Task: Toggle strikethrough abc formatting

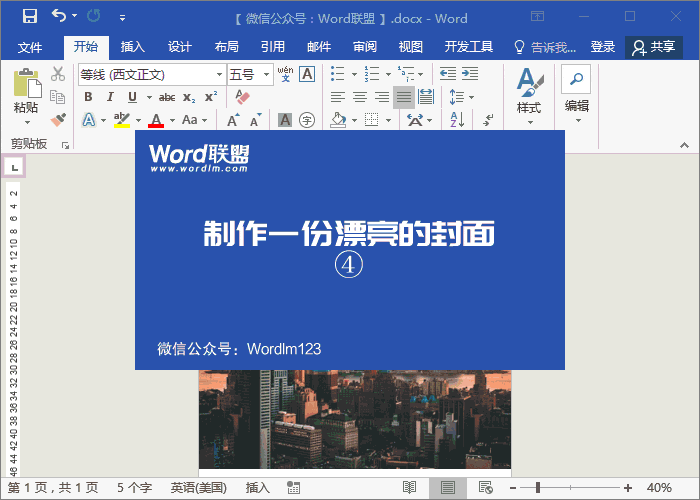Action: tap(167, 97)
